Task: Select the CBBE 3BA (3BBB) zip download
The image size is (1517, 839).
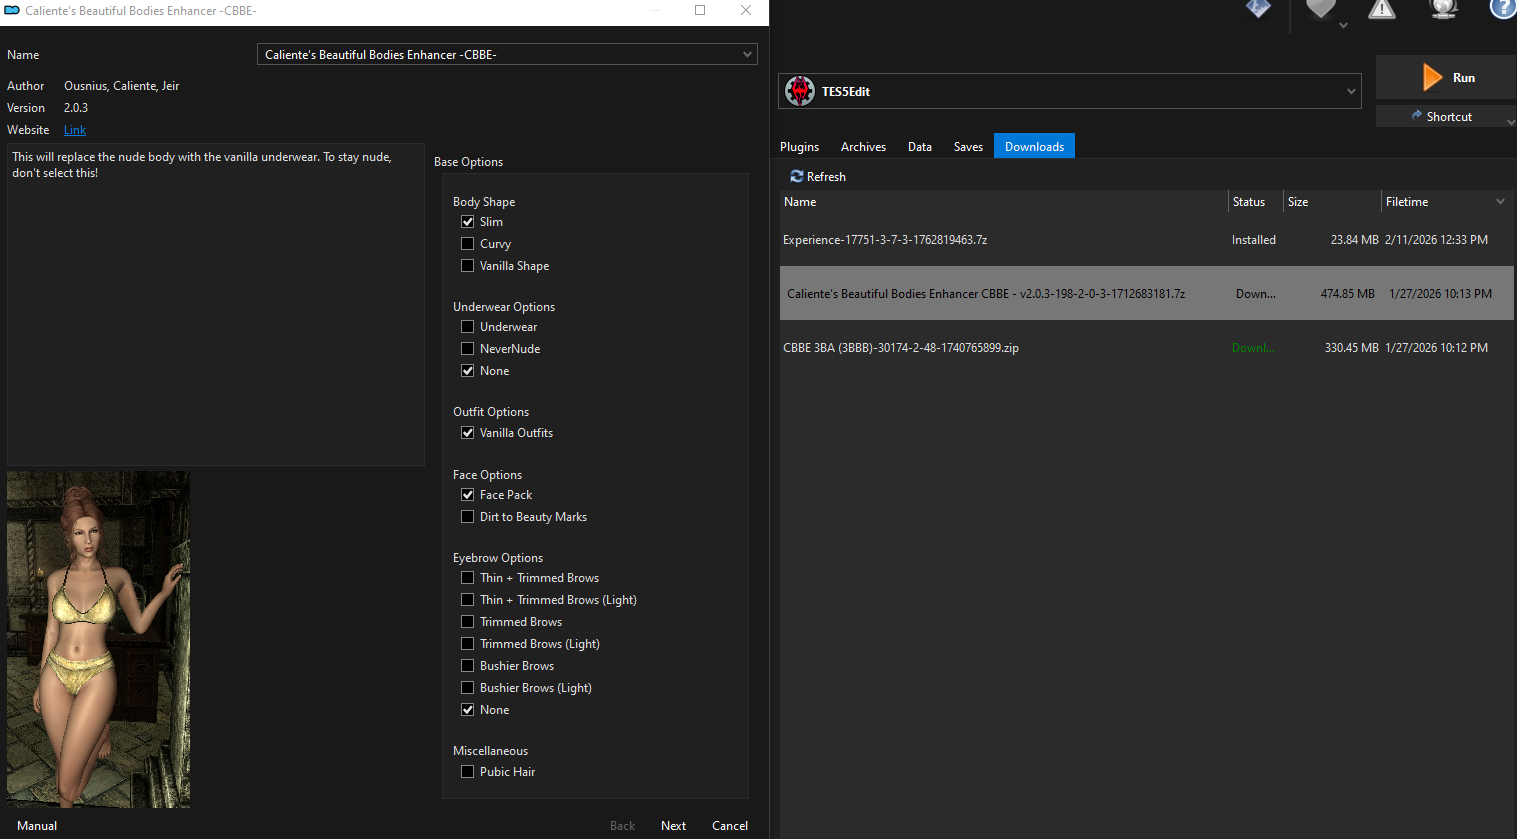Action: (x=1146, y=348)
